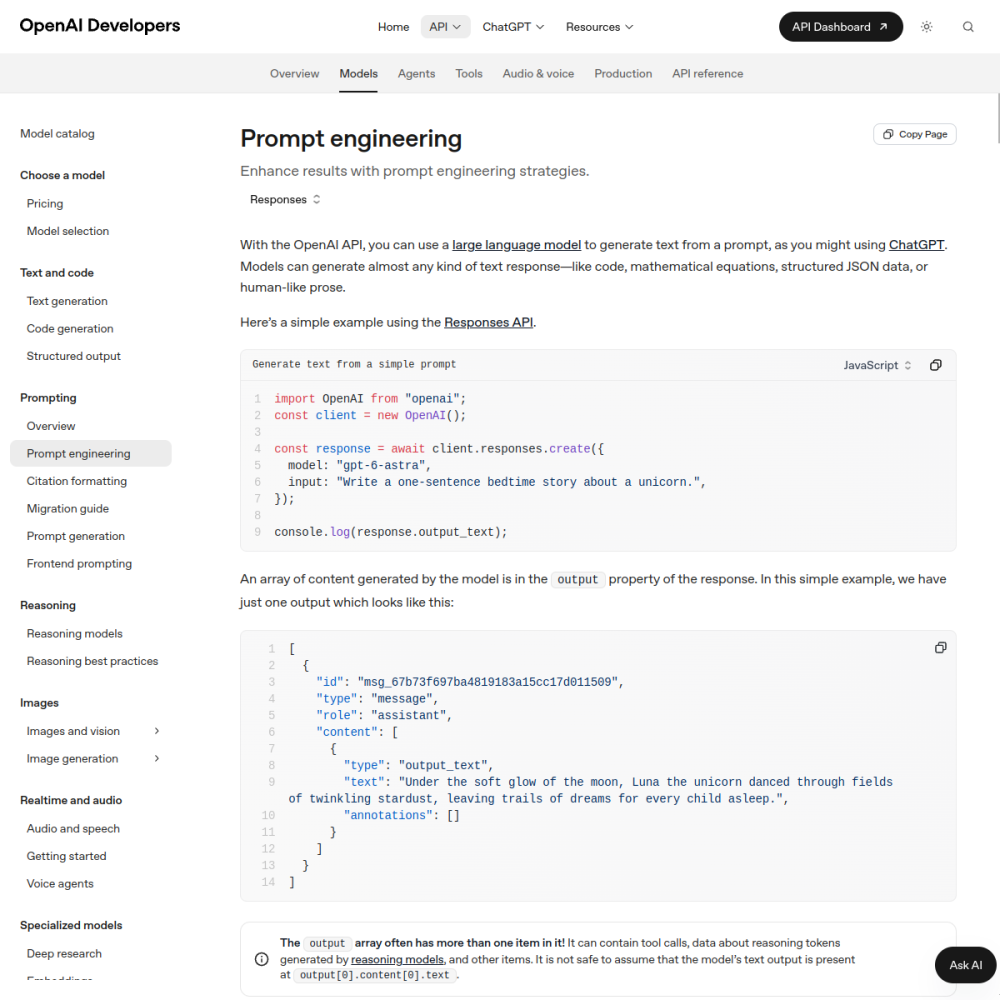
Task: Open Code generation in the sidebar
Action: (70, 328)
